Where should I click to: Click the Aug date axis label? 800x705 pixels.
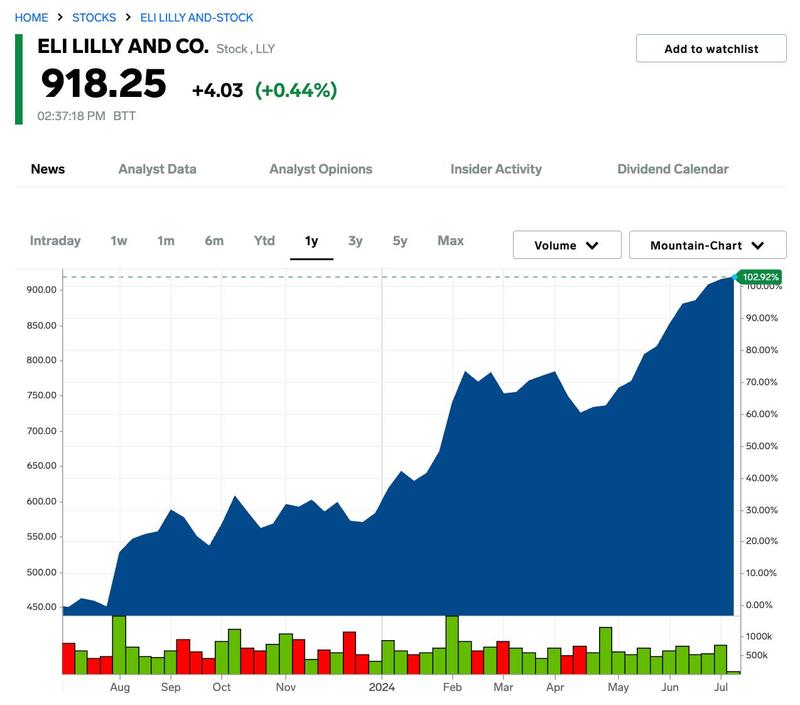point(120,687)
